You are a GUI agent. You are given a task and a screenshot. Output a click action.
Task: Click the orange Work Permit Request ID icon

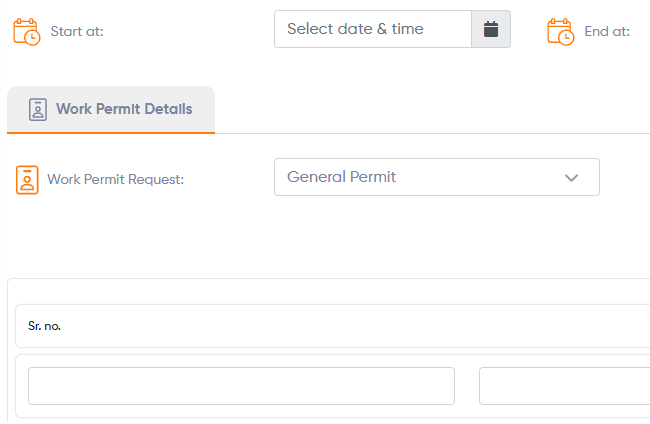(x=27, y=180)
